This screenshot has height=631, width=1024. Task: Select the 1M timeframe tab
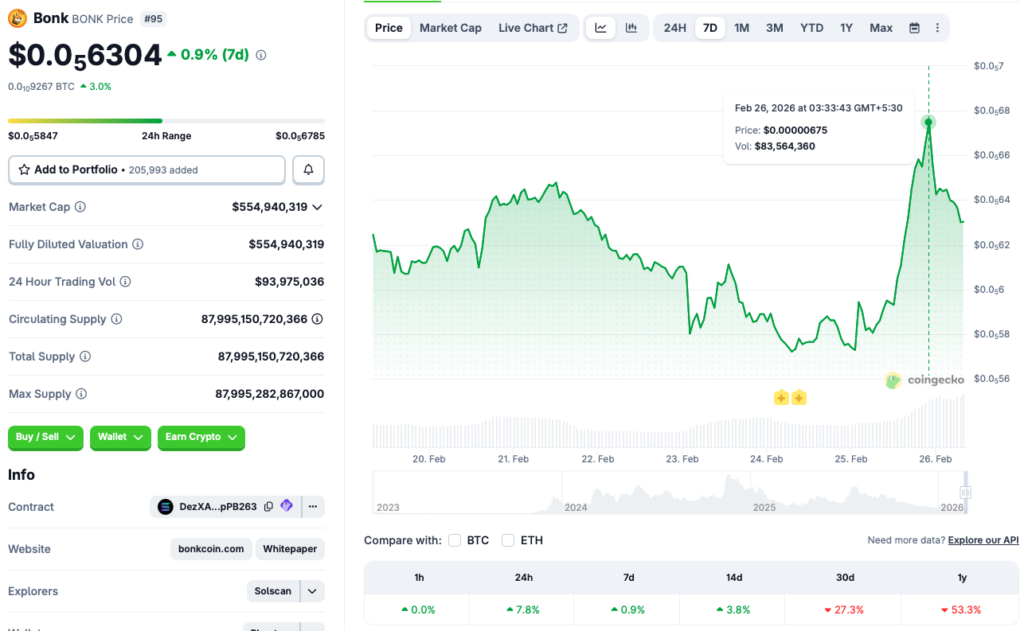(741, 27)
